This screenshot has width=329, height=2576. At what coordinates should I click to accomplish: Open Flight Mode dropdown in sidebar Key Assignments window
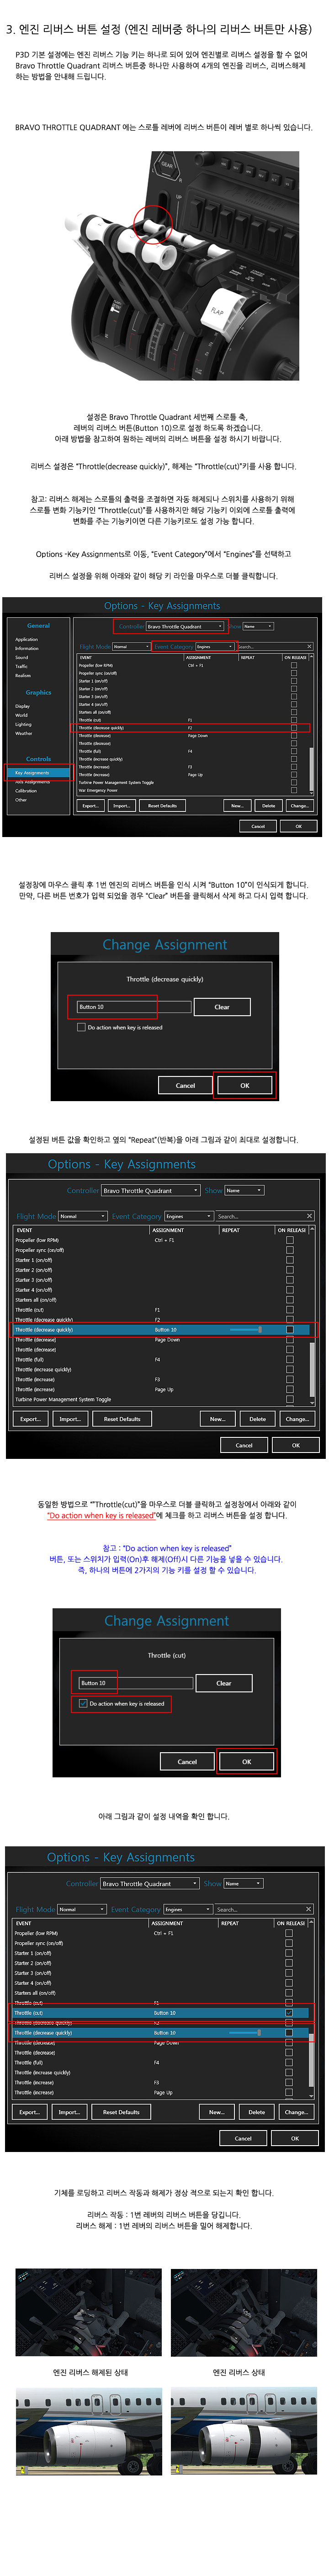coord(131,646)
